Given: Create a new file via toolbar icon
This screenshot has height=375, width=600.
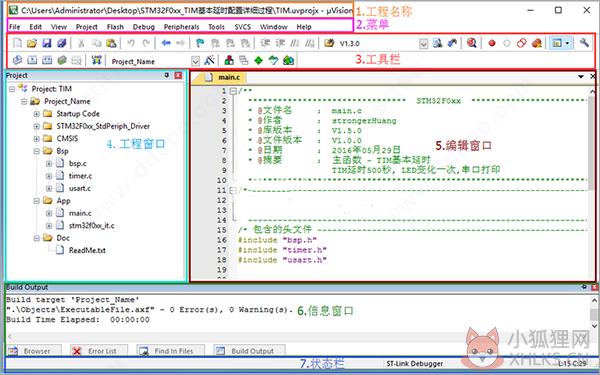Looking at the screenshot, I should coord(17,43).
